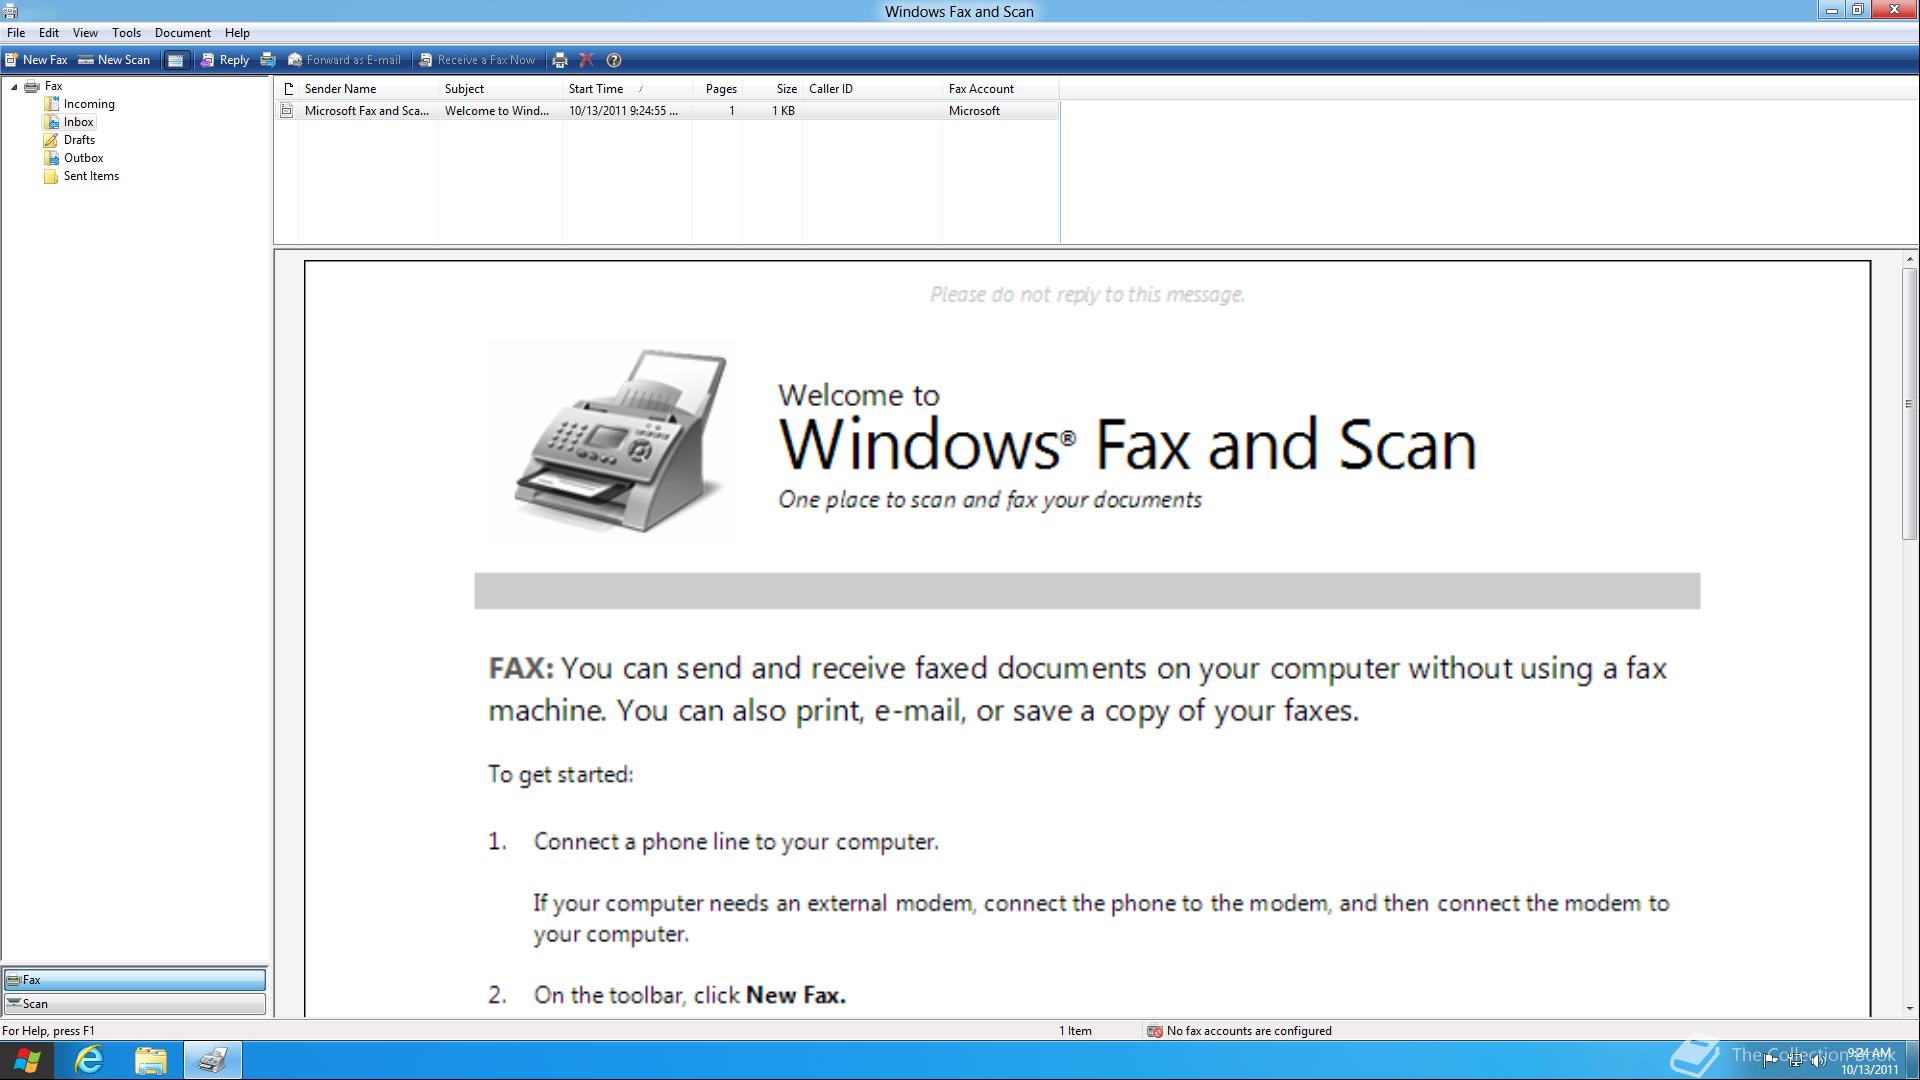Click the 10/13/2011 start time cell
The width and height of the screenshot is (1920, 1080).
coord(623,111)
